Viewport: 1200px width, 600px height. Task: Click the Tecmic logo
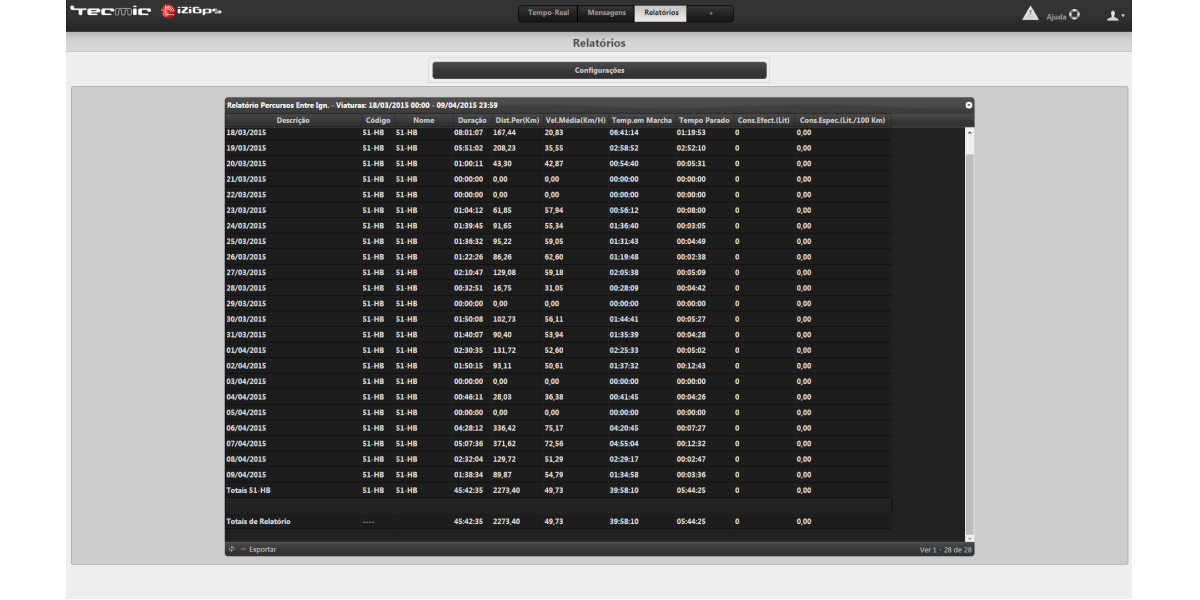[110, 12]
